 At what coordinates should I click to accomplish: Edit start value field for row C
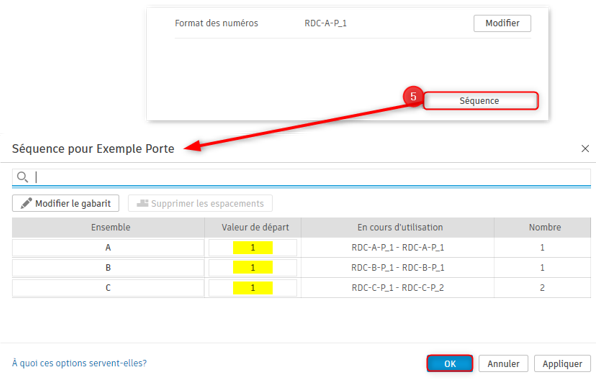pos(253,288)
